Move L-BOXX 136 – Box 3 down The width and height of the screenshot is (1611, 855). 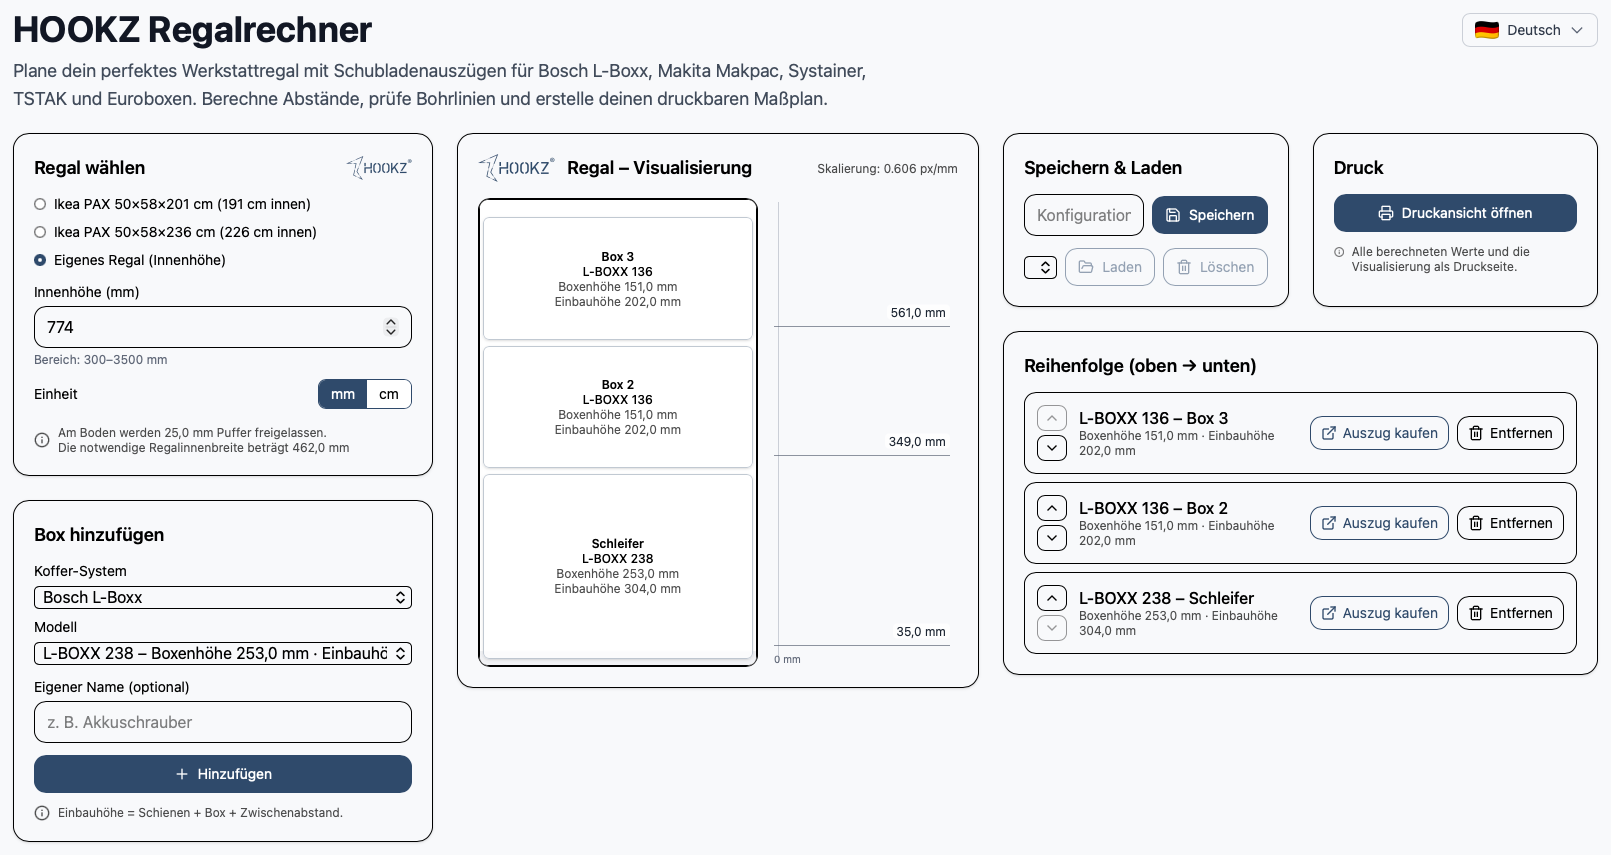tap(1051, 448)
